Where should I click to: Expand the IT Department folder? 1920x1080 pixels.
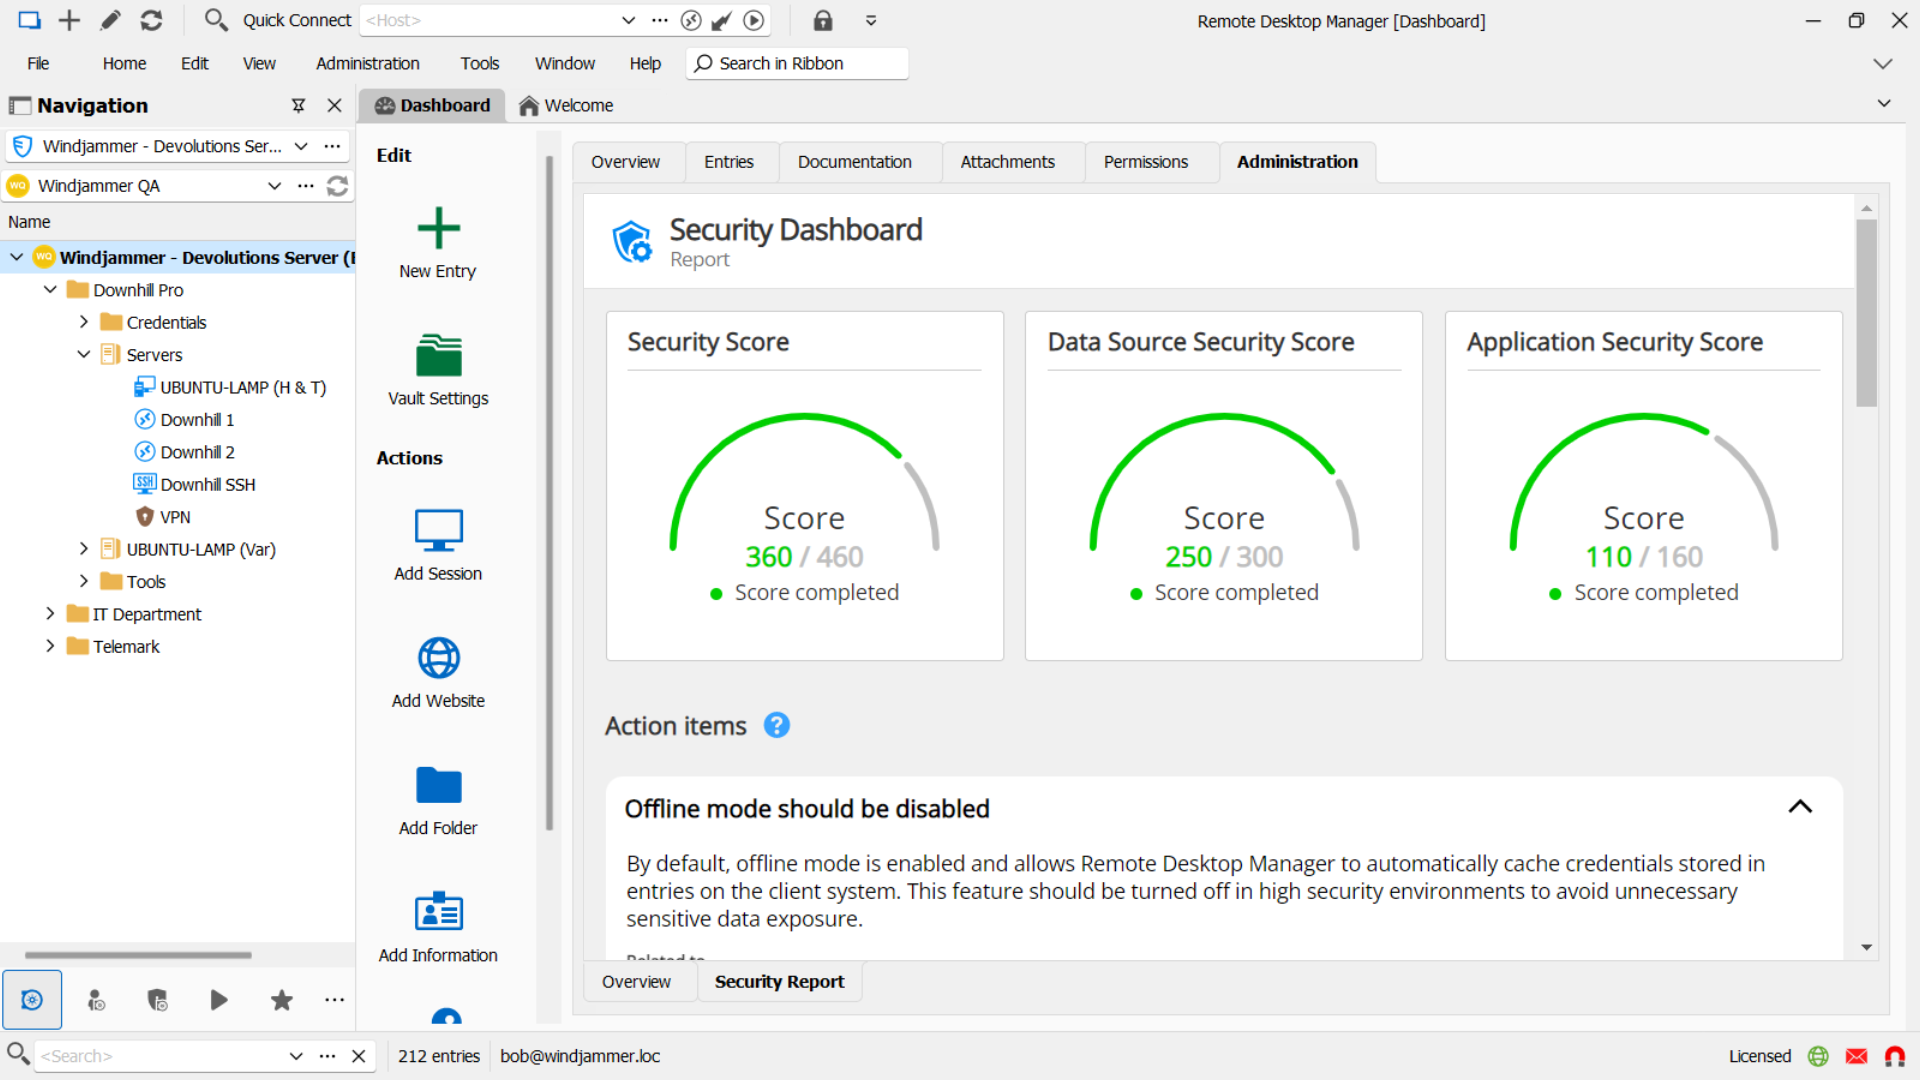click(50, 614)
